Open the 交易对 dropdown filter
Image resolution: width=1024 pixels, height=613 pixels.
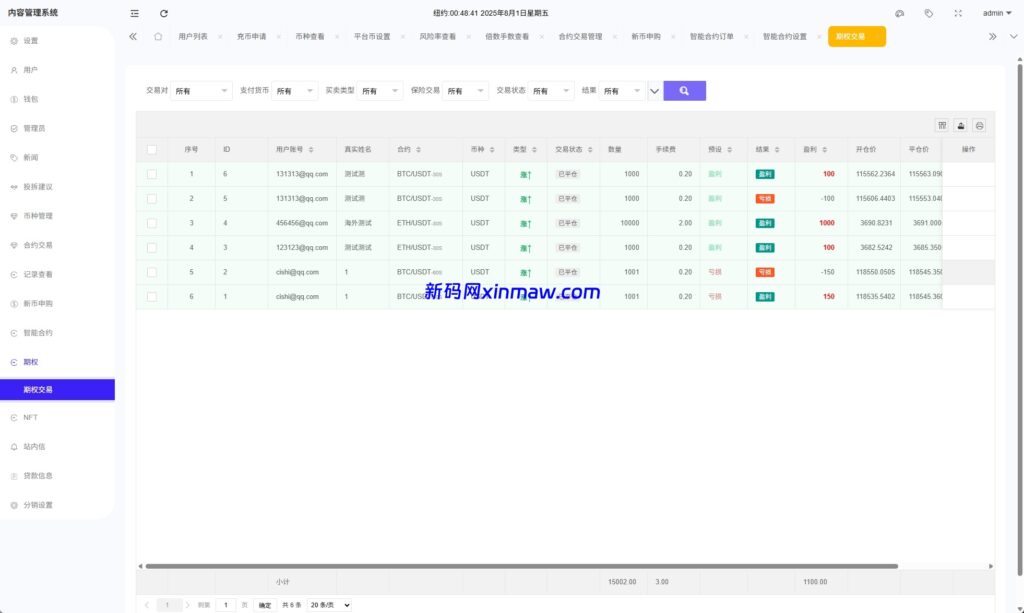(201, 91)
